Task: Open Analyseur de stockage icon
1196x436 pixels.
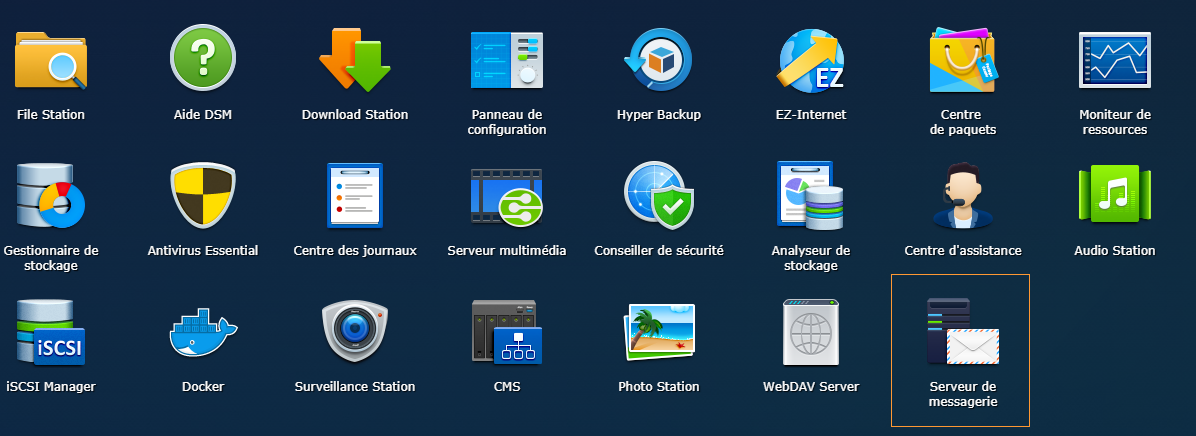Action: pos(810,195)
